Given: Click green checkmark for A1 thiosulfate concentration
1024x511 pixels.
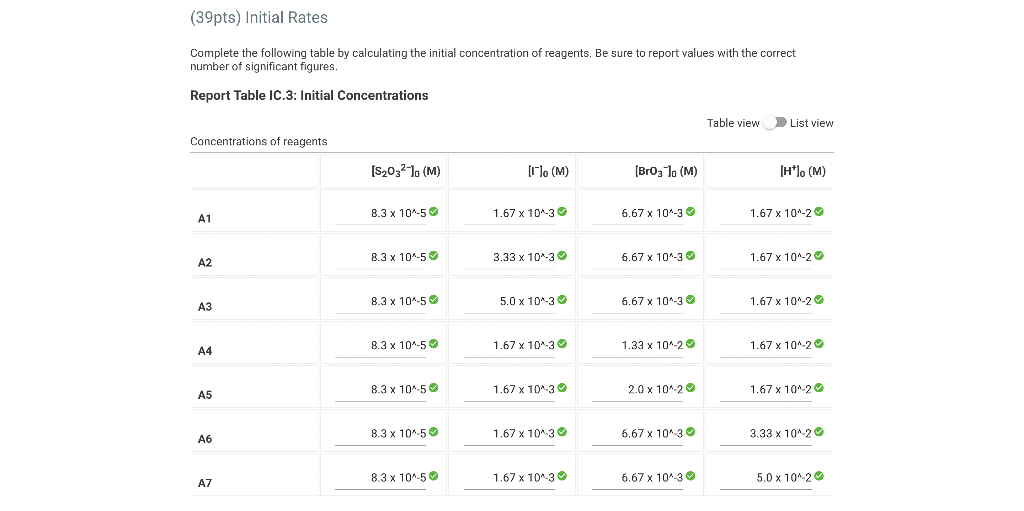Looking at the screenshot, I should coord(434,212).
